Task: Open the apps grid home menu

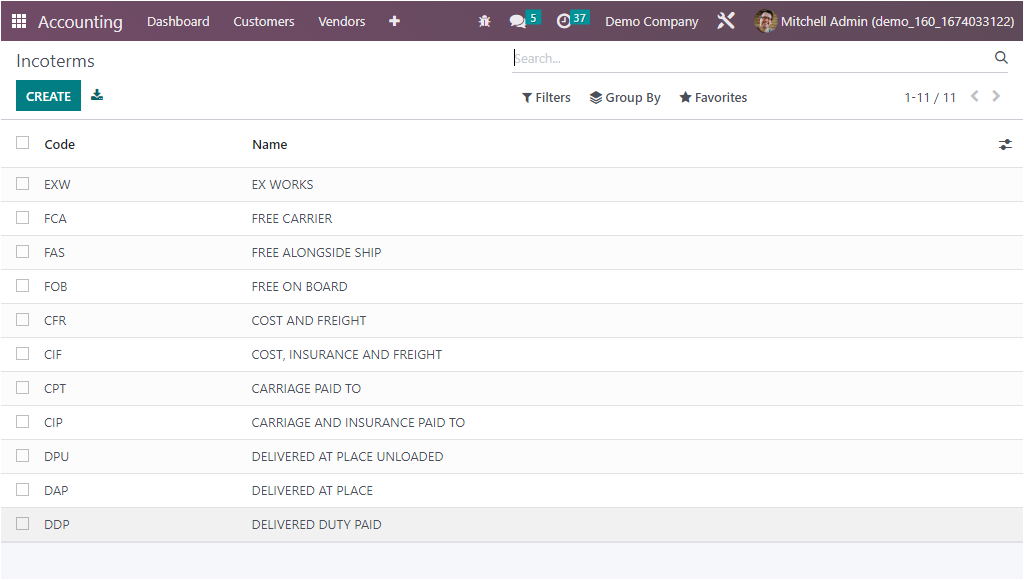Action: pos(19,21)
